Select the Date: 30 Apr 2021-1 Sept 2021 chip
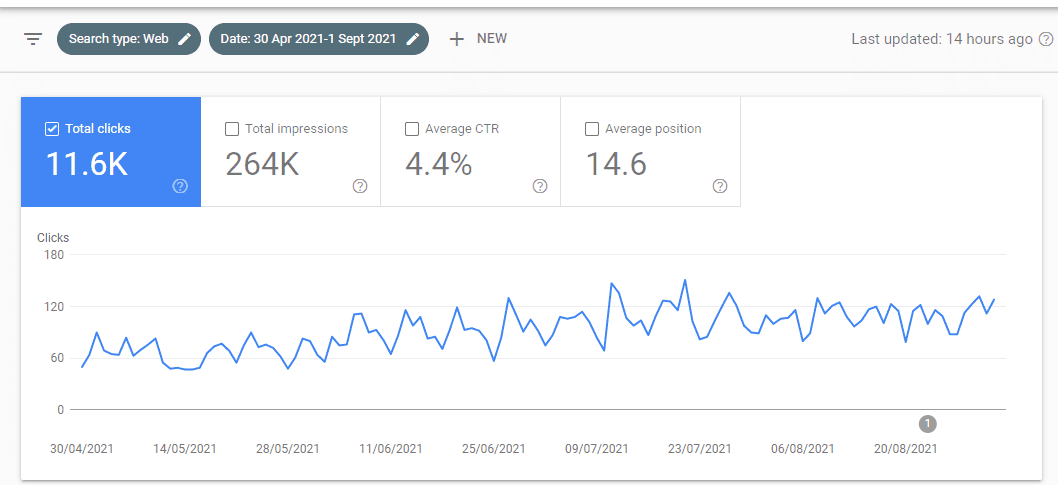 [319, 39]
